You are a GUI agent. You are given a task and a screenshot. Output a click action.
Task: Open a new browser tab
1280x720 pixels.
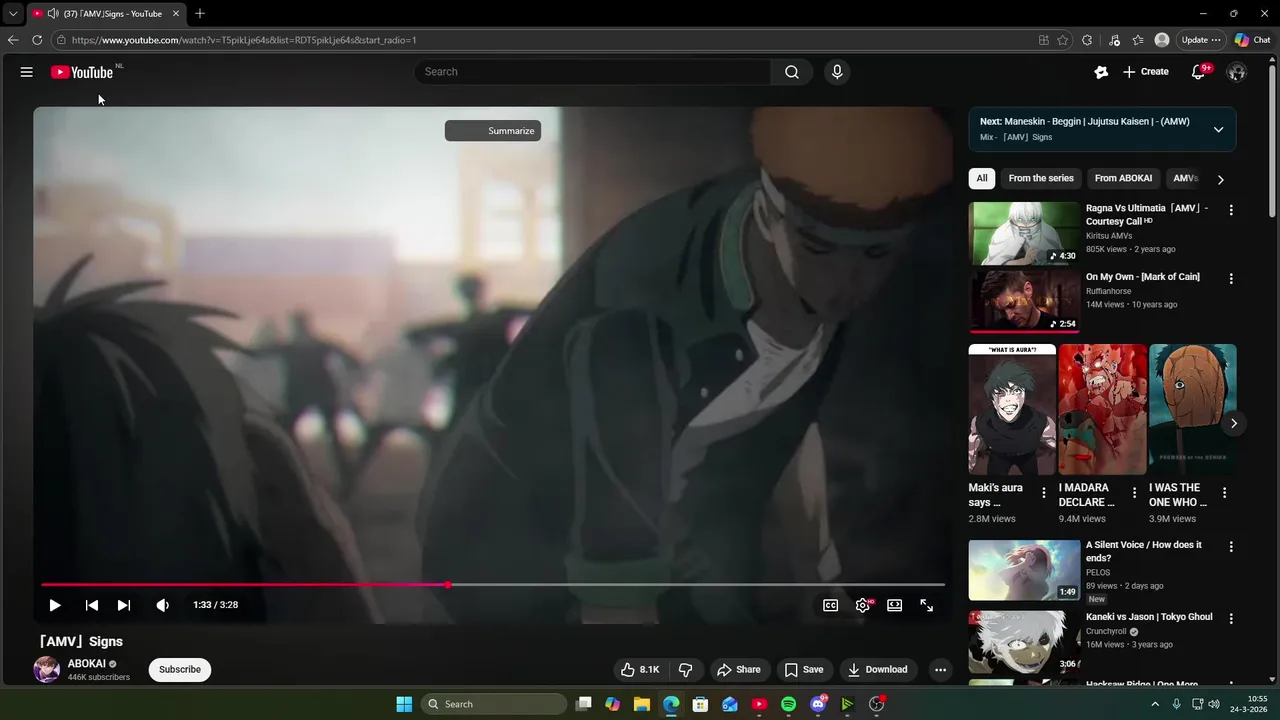200,14
